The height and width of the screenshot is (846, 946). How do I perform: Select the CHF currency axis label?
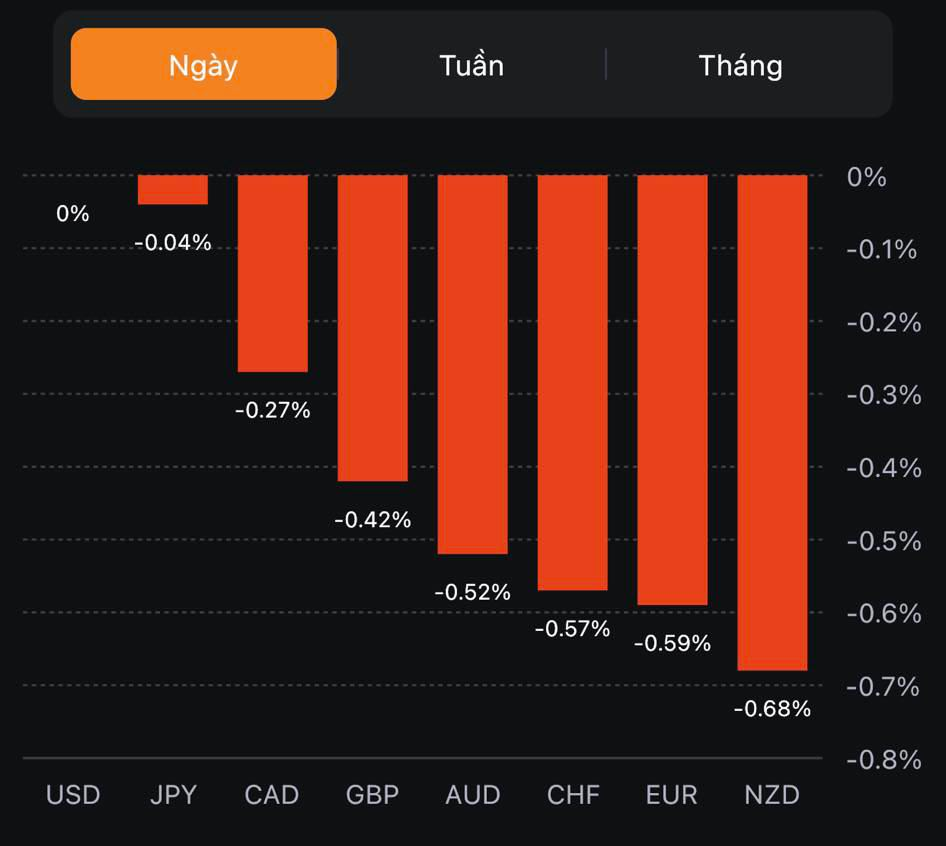click(x=573, y=795)
